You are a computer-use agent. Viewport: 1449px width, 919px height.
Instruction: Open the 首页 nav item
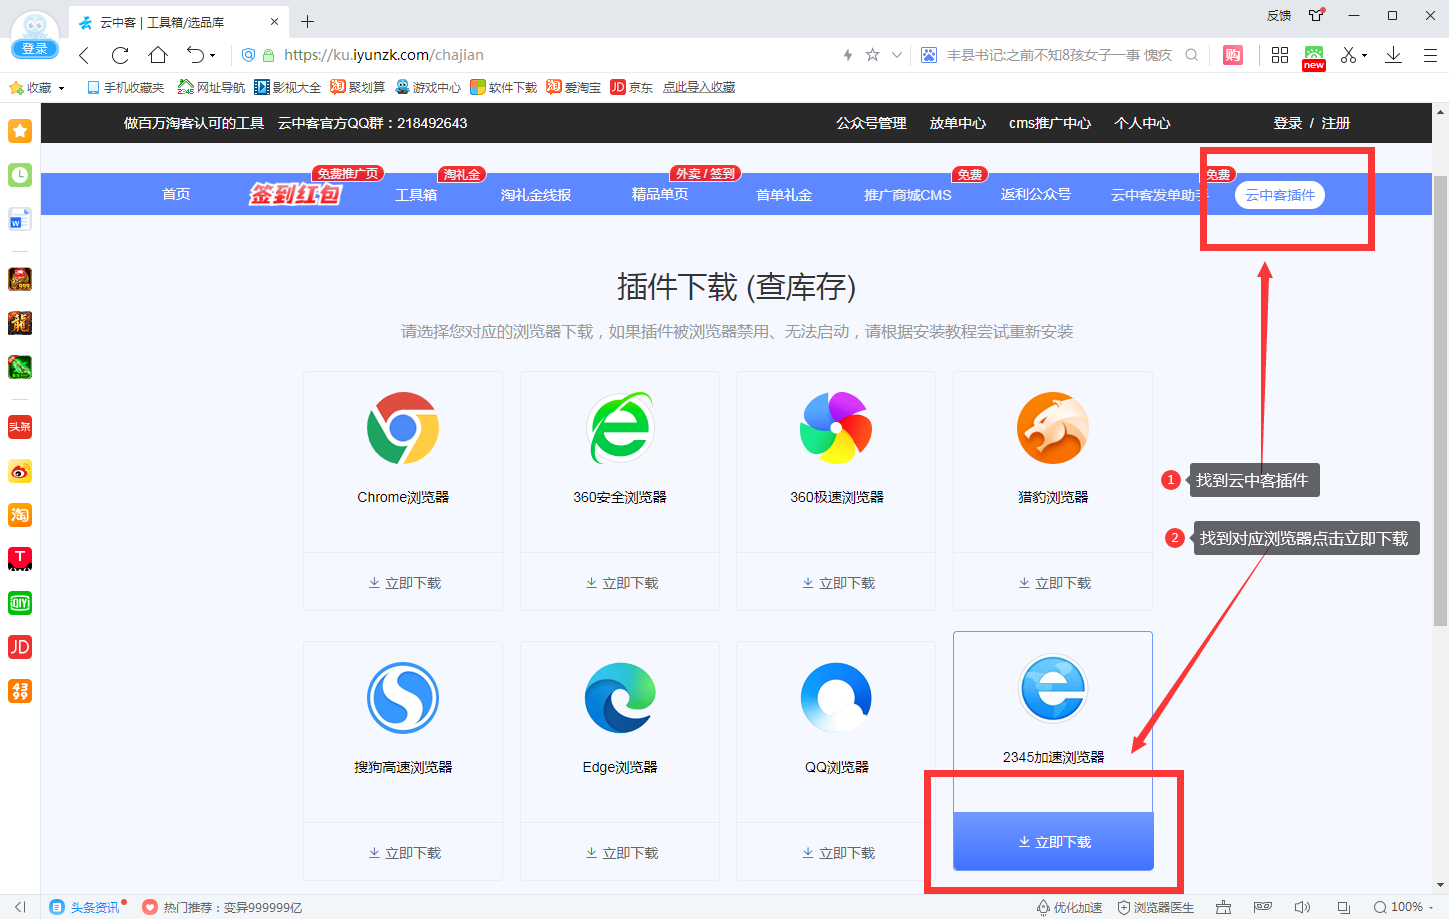tap(176, 194)
